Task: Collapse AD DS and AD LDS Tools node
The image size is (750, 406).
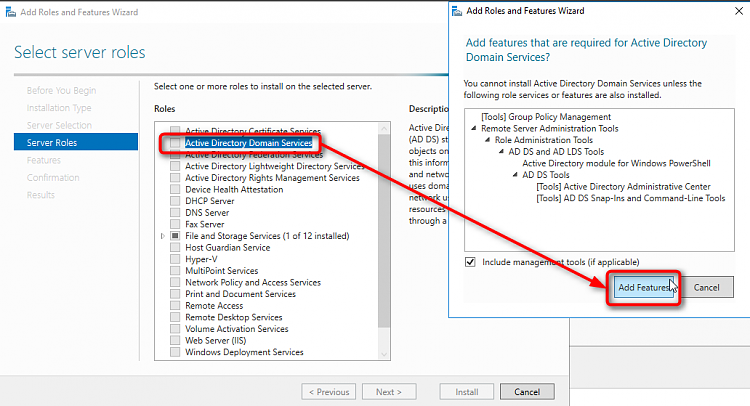Action: [x=501, y=151]
